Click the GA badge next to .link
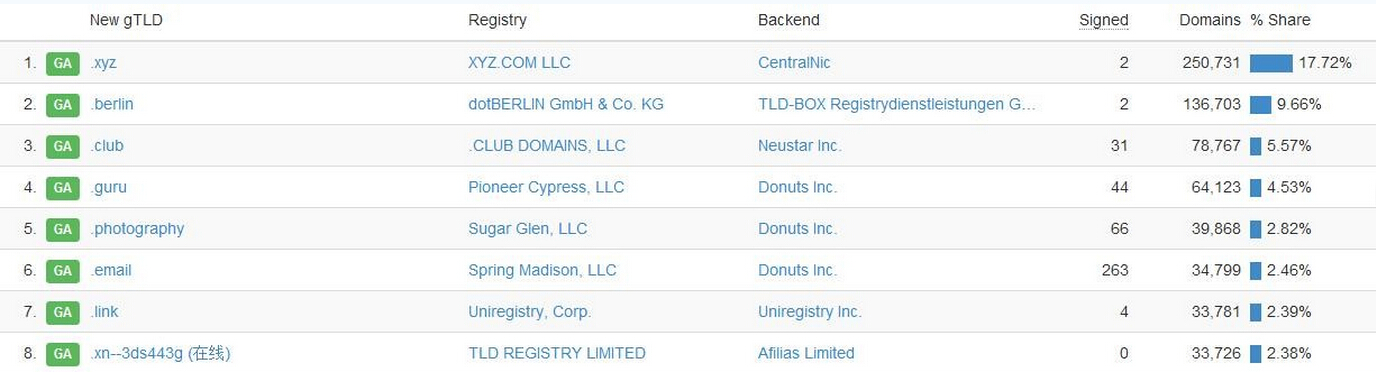 tap(63, 312)
